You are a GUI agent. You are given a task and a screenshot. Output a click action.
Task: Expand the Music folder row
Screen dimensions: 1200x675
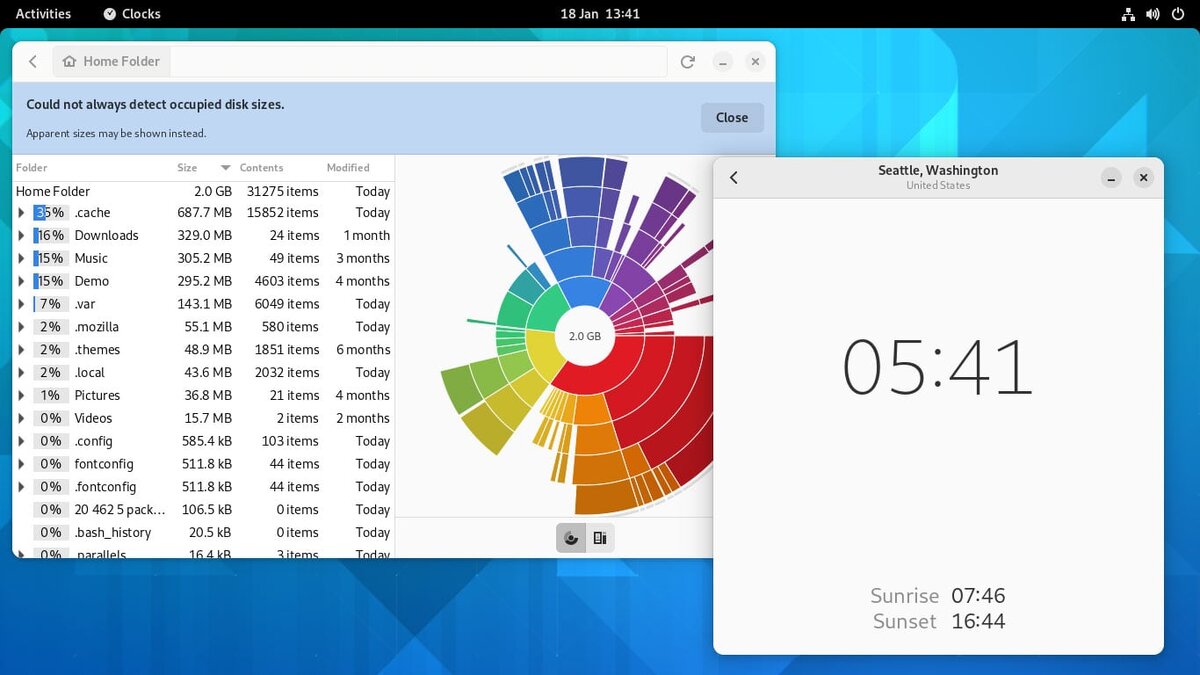(x=21, y=259)
